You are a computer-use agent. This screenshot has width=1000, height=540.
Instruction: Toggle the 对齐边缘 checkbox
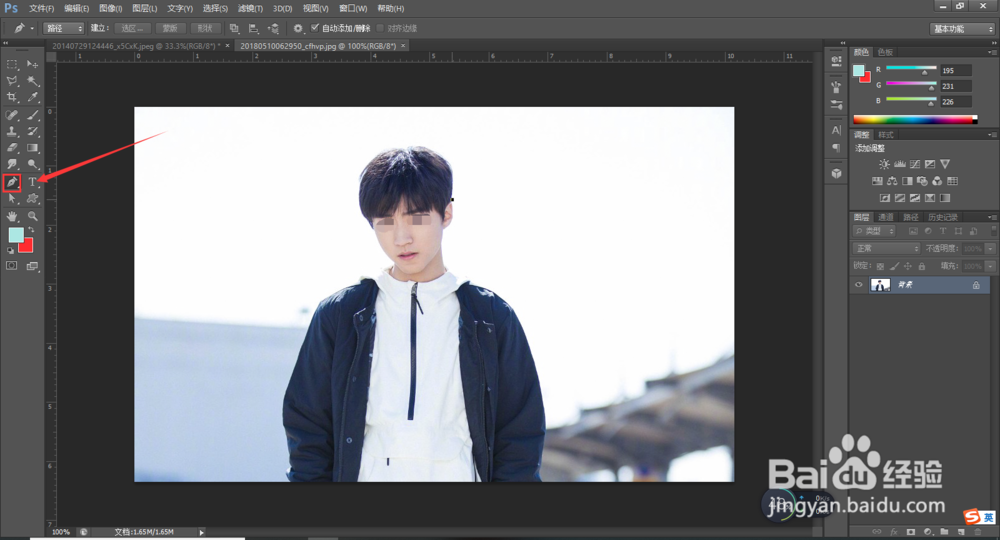click(381, 28)
